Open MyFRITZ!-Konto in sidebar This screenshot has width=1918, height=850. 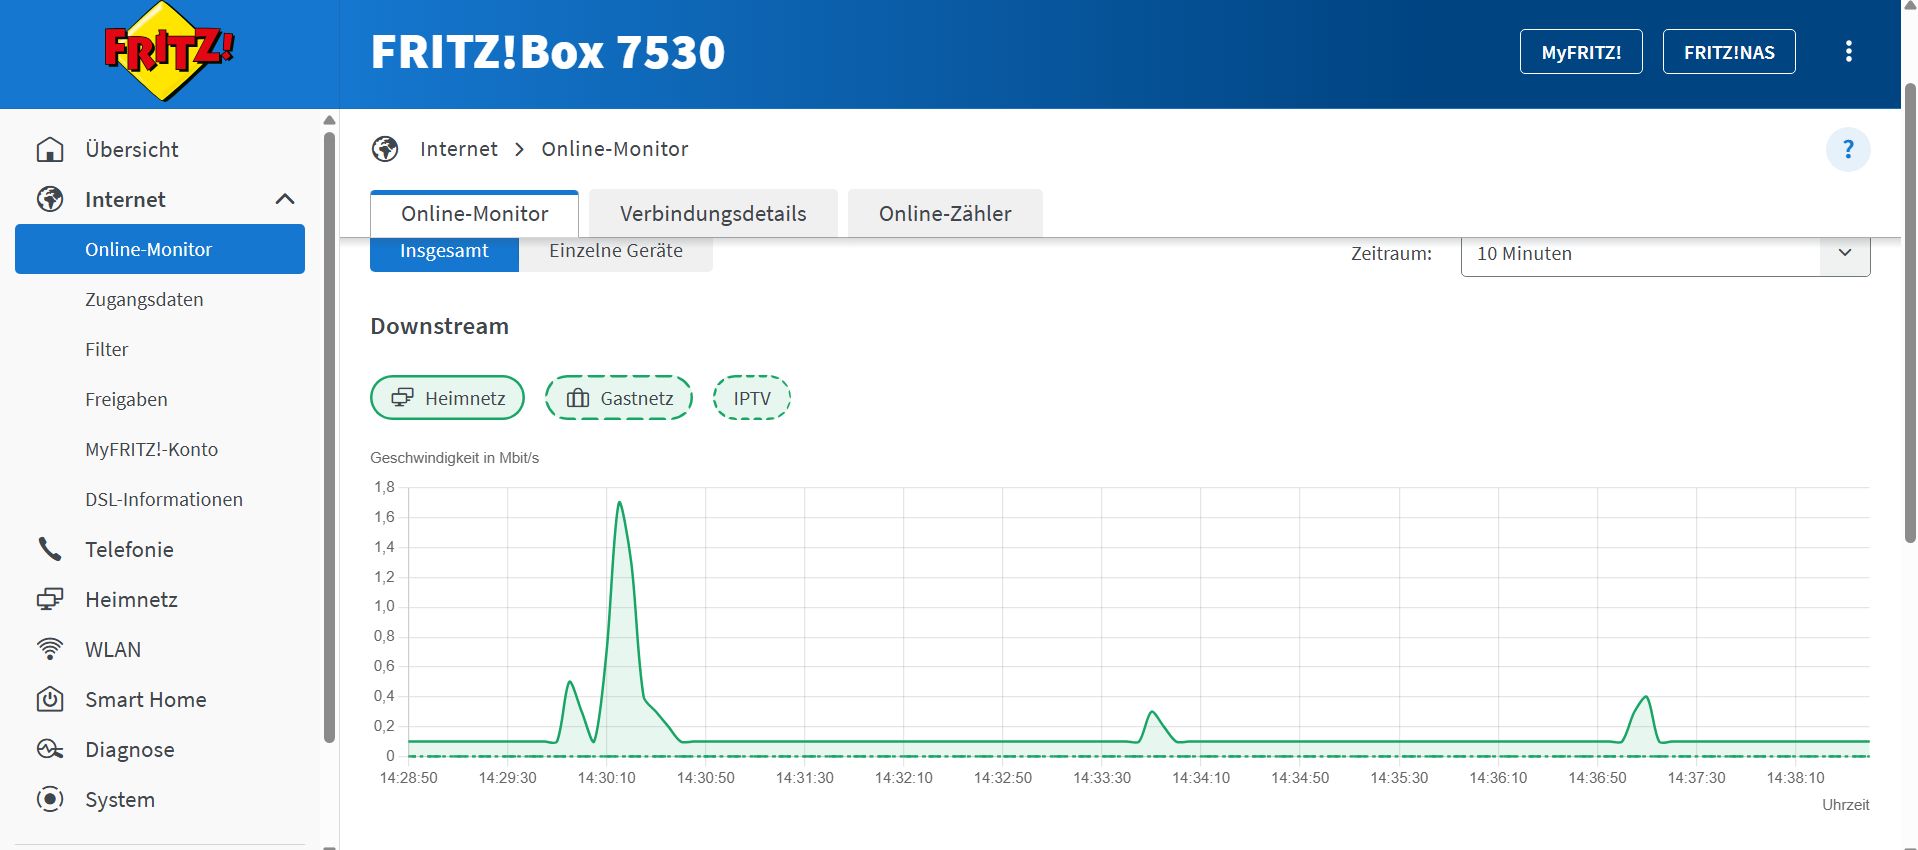pos(151,449)
